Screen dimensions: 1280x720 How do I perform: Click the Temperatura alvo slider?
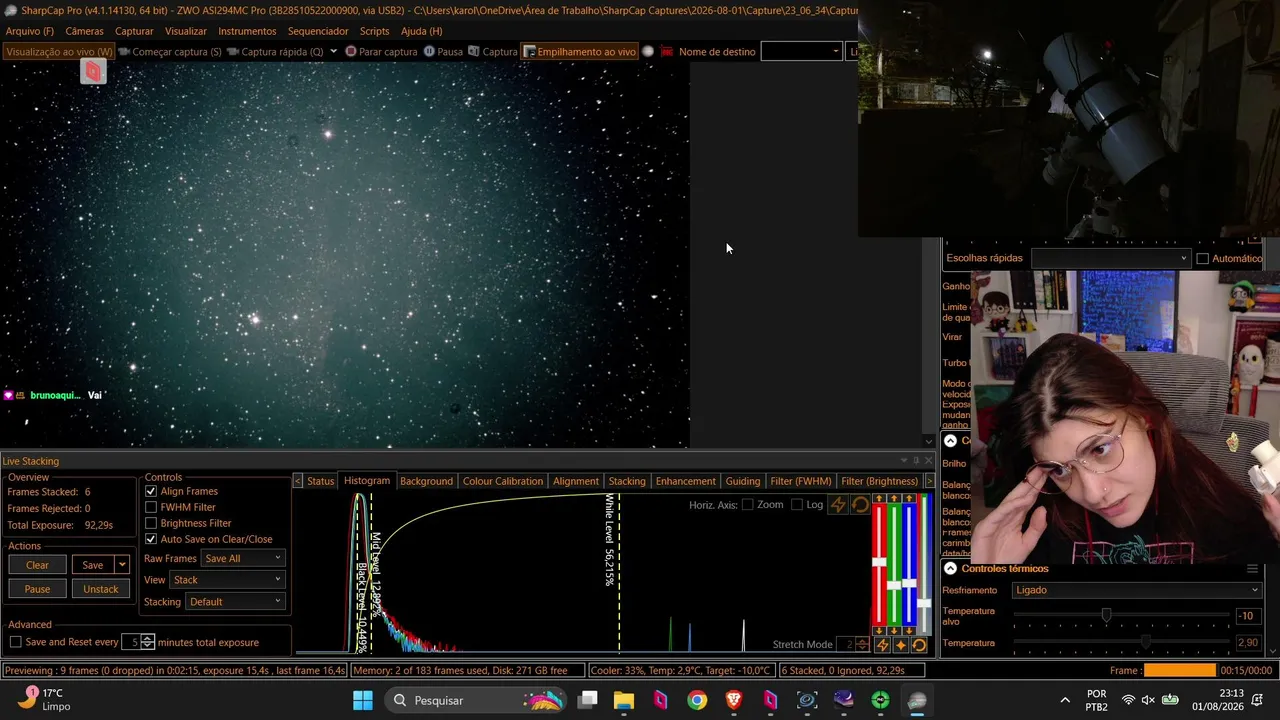(1121, 615)
